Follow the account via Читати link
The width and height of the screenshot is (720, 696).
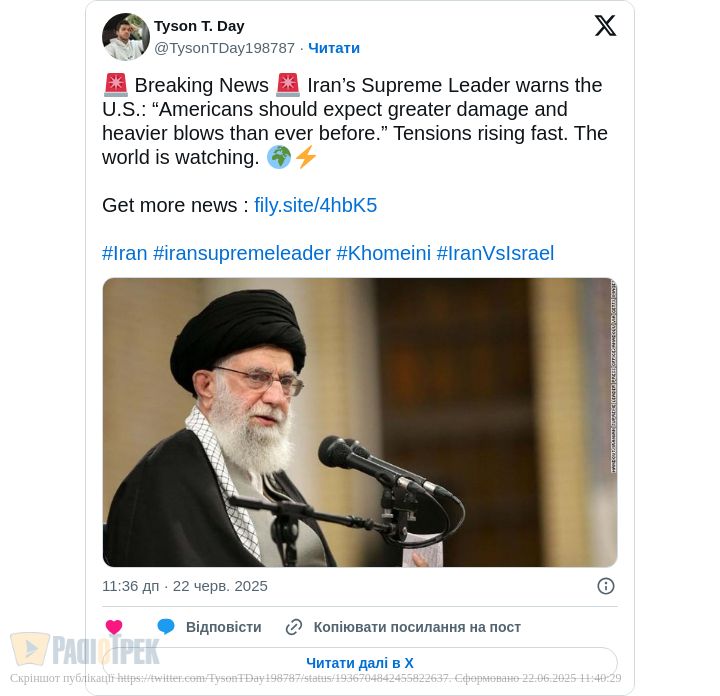334,48
